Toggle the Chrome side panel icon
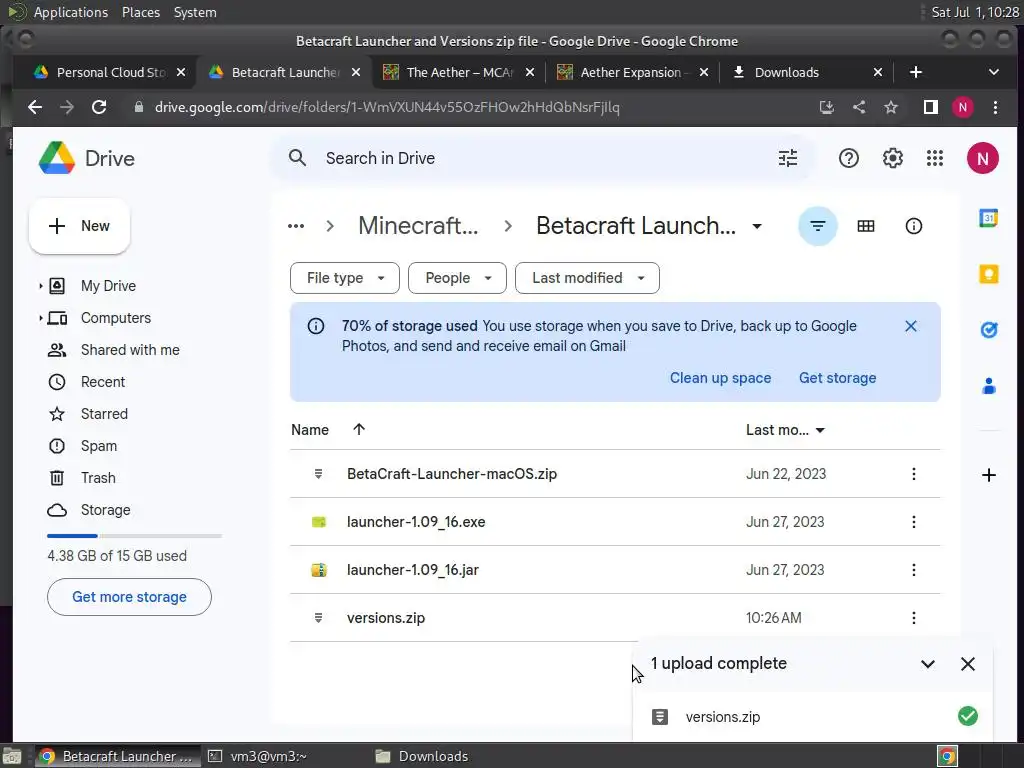 click(931, 107)
